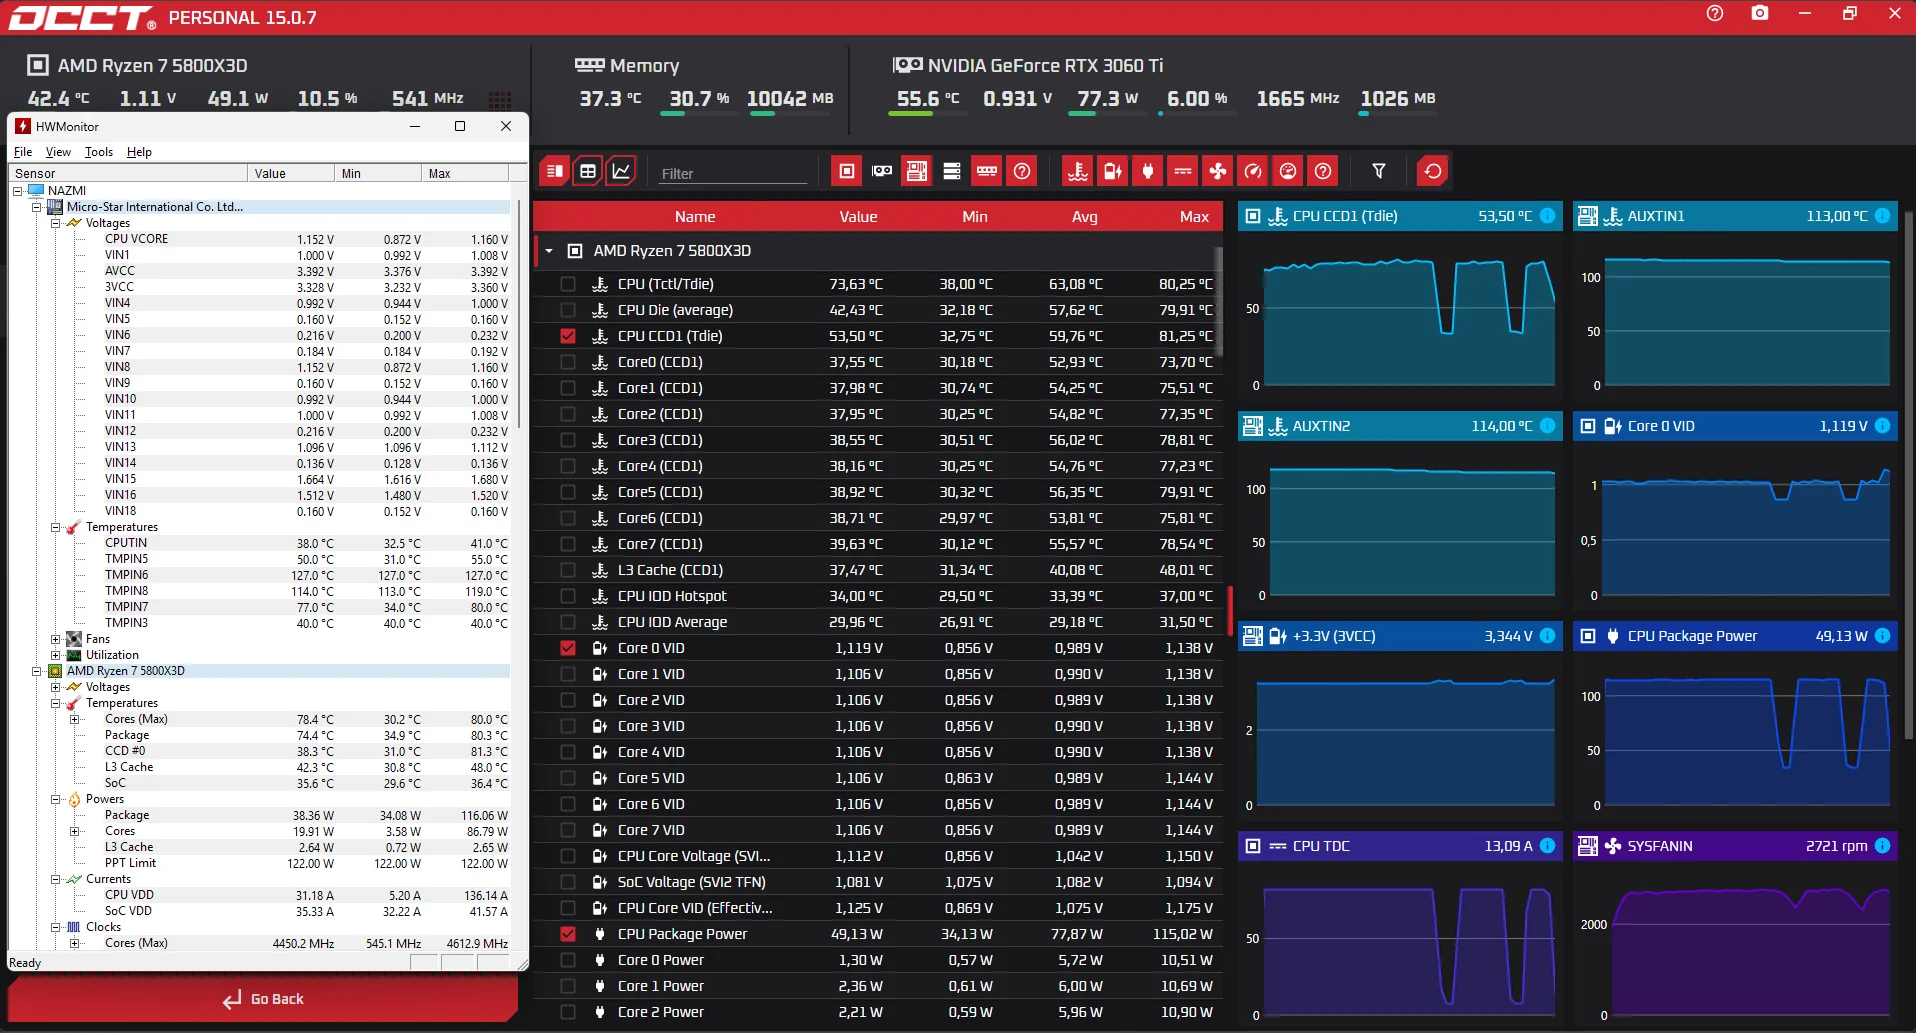Screen dimensions: 1916x1033
Task: Collapse the Currents node in HWMonitor
Action: (x=56, y=879)
